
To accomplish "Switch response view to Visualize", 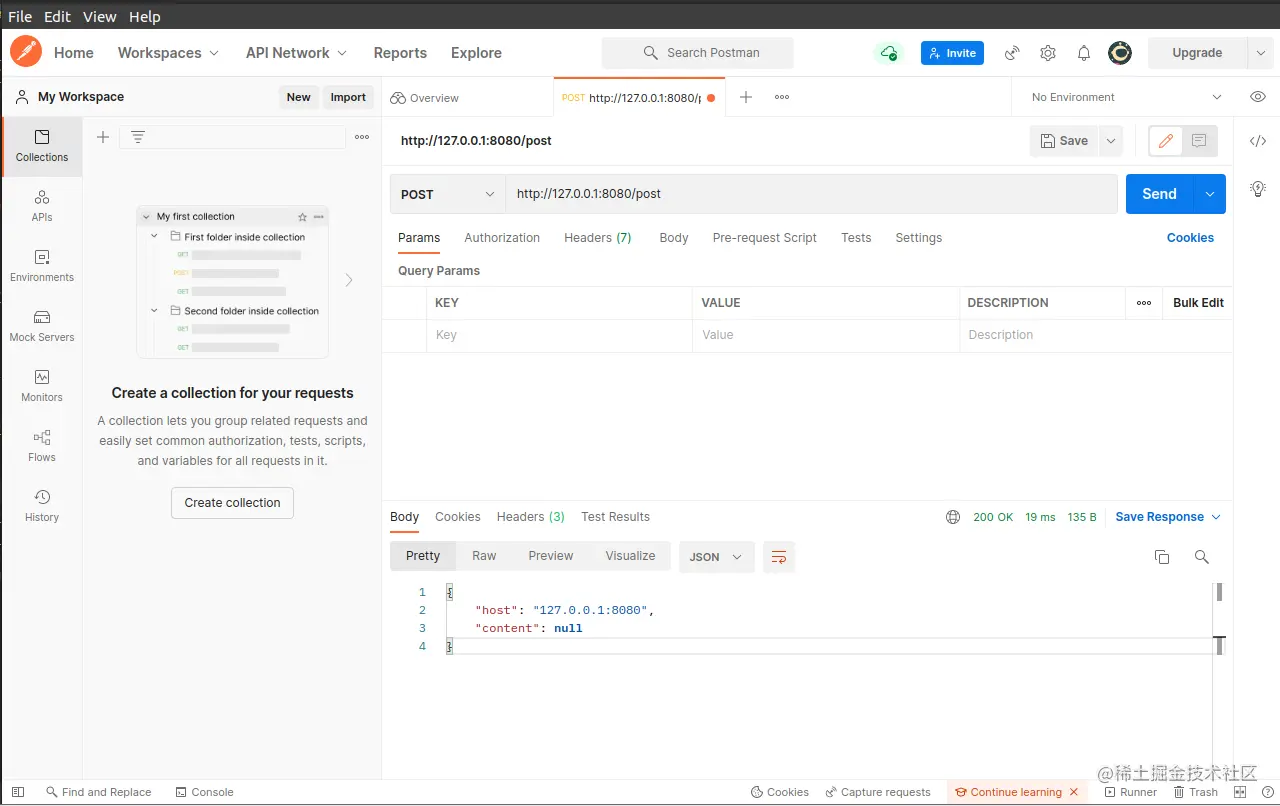I will coord(630,556).
